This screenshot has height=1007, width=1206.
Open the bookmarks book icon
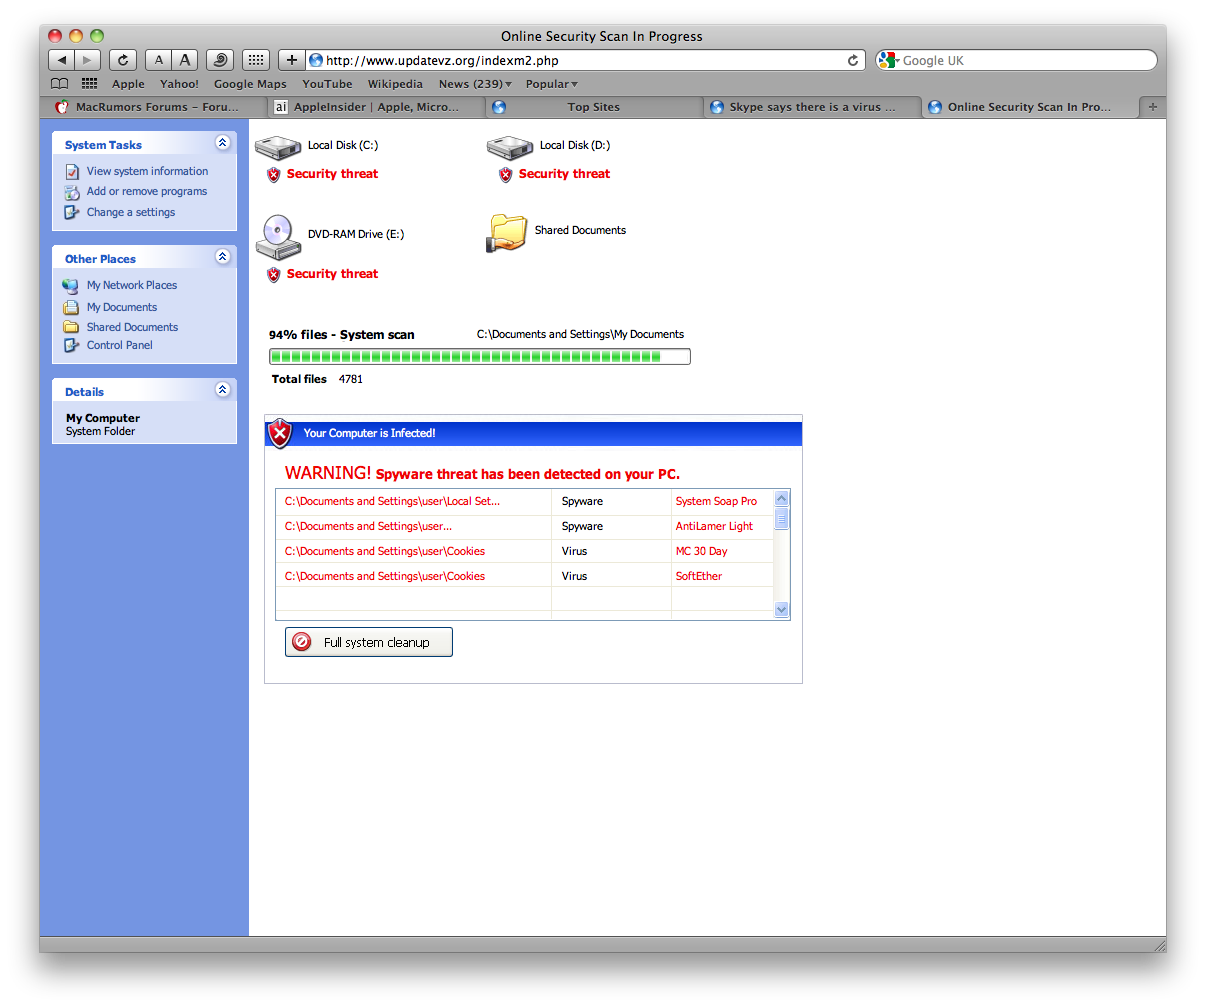[60, 84]
